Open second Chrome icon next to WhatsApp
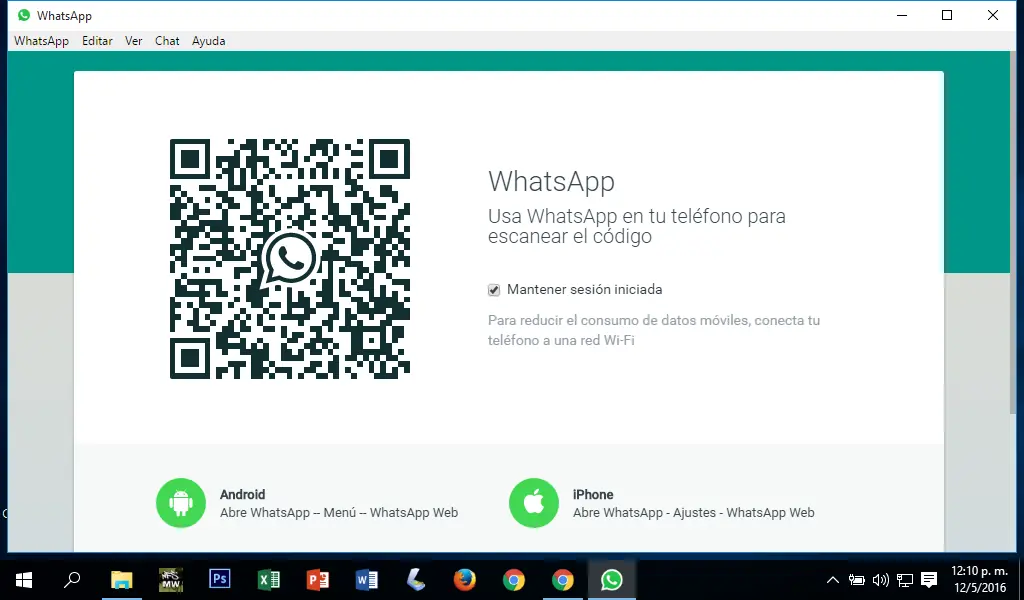Image resolution: width=1024 pixels, height=600 pixels. click(x=562, y=580)
